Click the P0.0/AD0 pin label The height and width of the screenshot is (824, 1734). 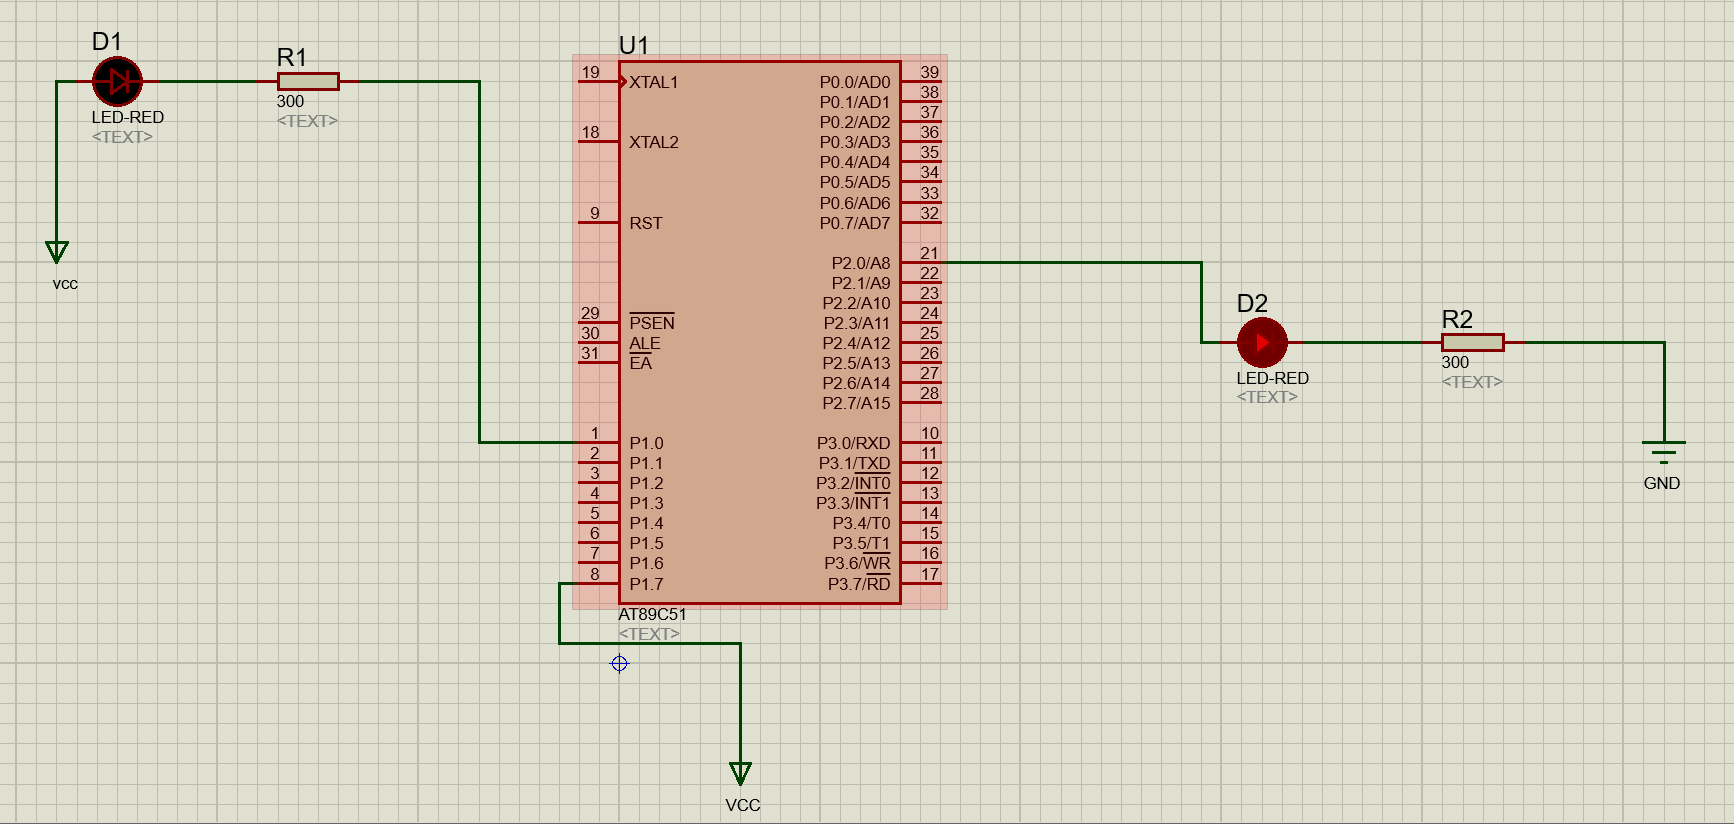[855, 82]
